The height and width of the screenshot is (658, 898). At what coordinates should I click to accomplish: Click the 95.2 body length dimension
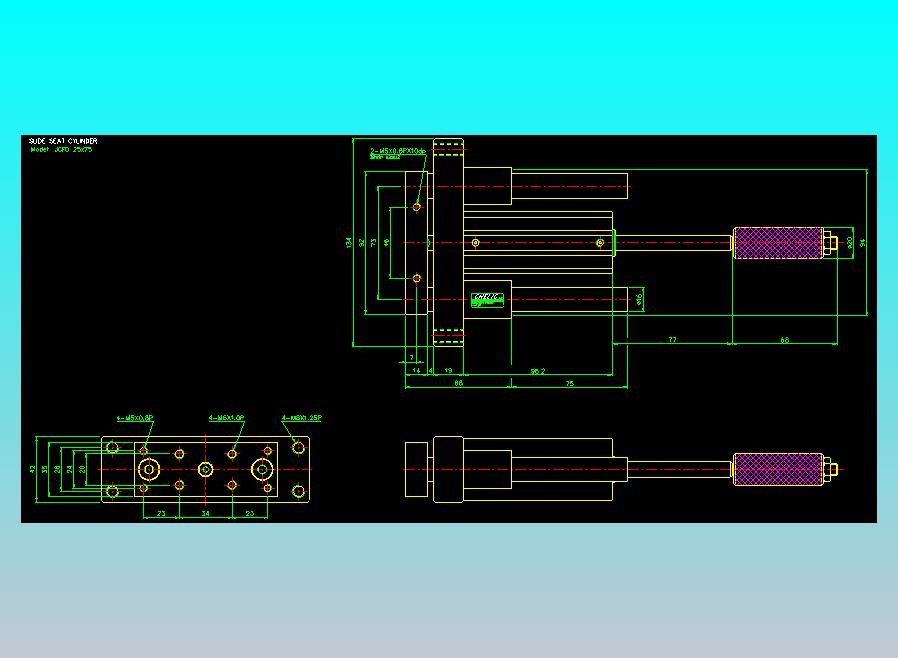click(x=537, y=371)
